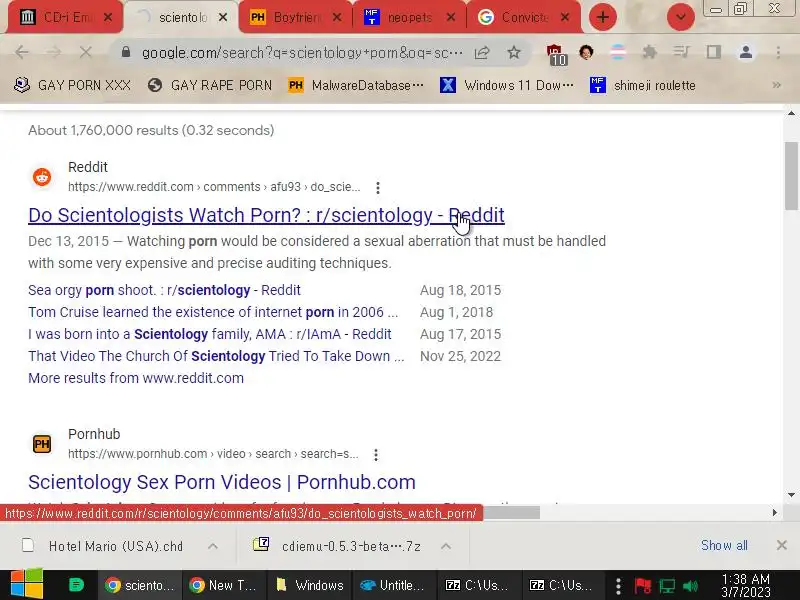
Task: Click the vertical scrollbar up arrow
Action: tap(791, 113)
